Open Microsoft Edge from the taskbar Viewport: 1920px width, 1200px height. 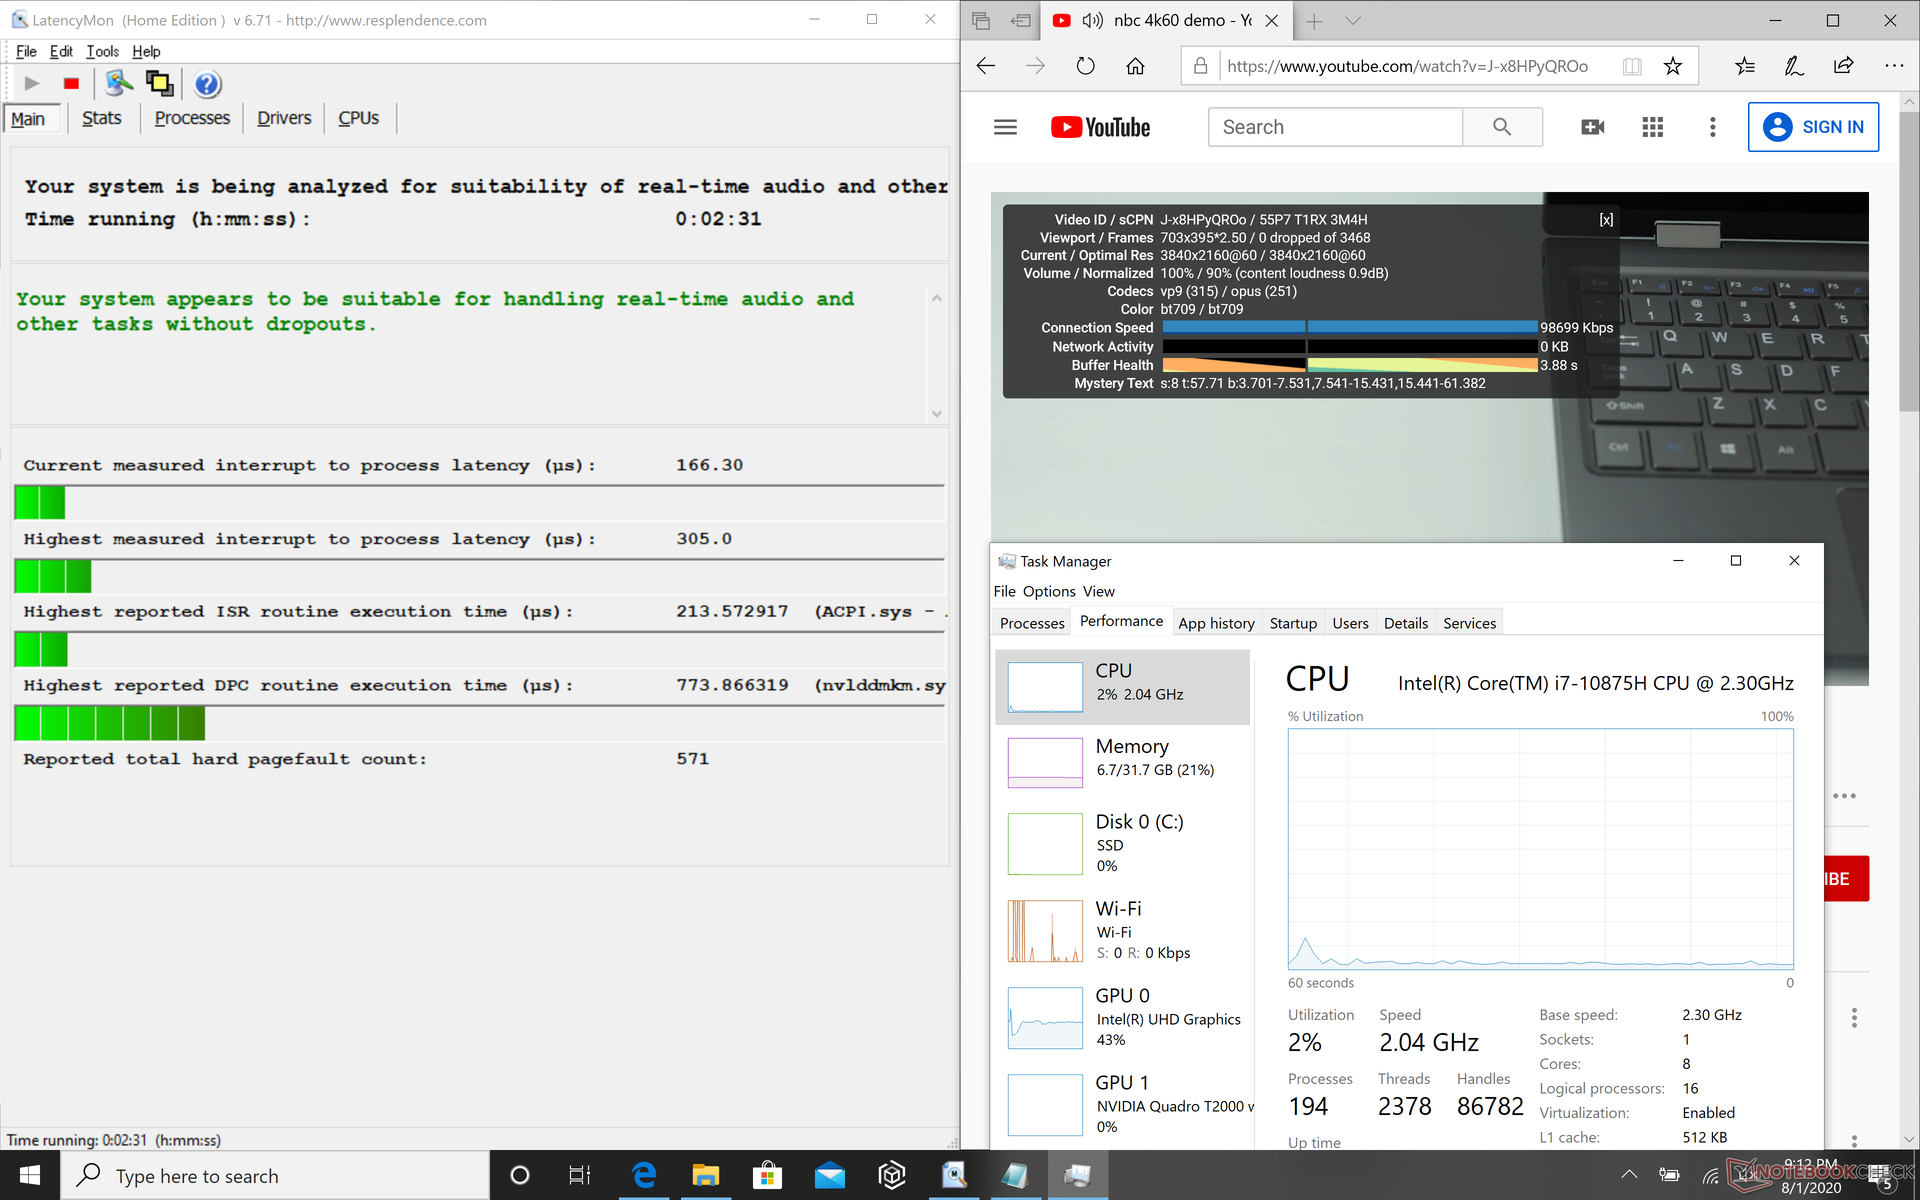click(644, 1175)
